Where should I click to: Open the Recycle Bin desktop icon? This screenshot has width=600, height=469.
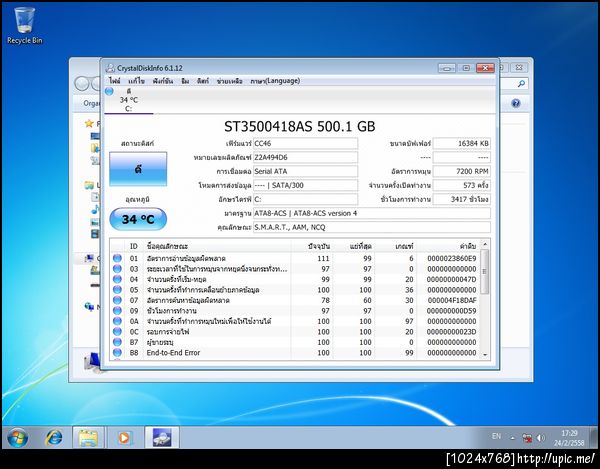pyautogui.click(x=24, y=26)
